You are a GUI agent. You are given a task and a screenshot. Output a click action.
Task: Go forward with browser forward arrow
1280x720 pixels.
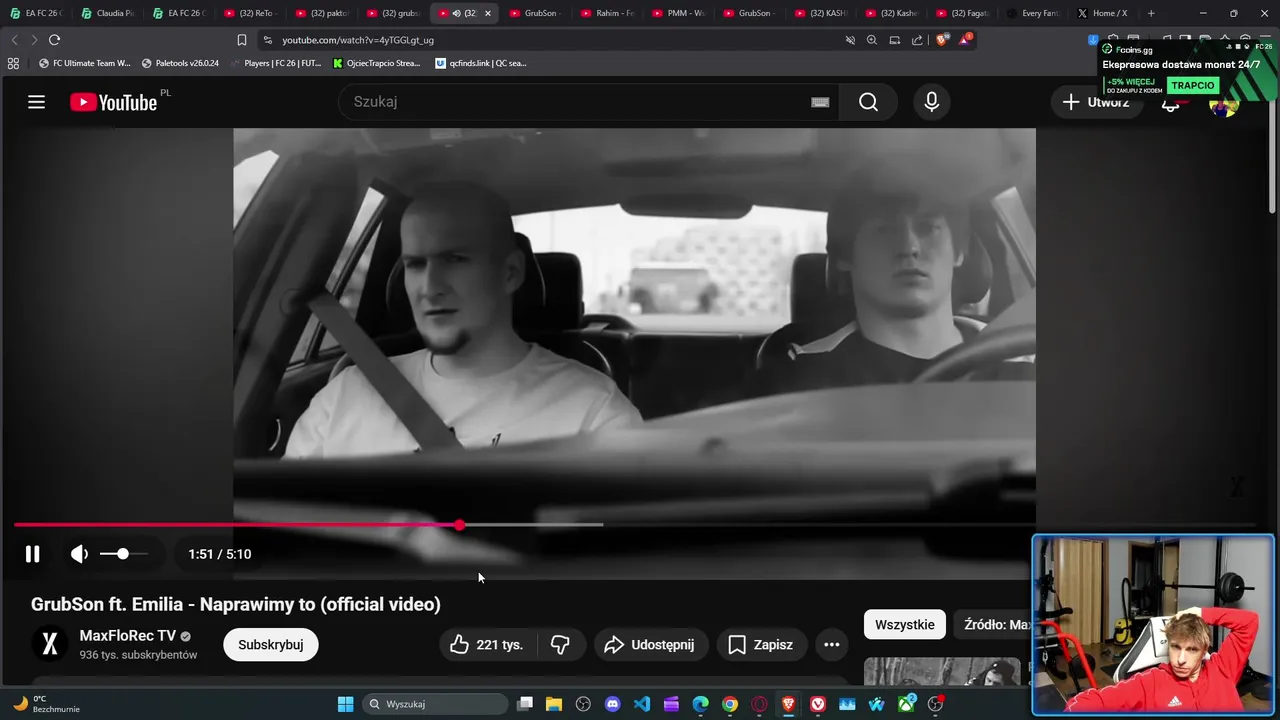(x=33, y=40)
